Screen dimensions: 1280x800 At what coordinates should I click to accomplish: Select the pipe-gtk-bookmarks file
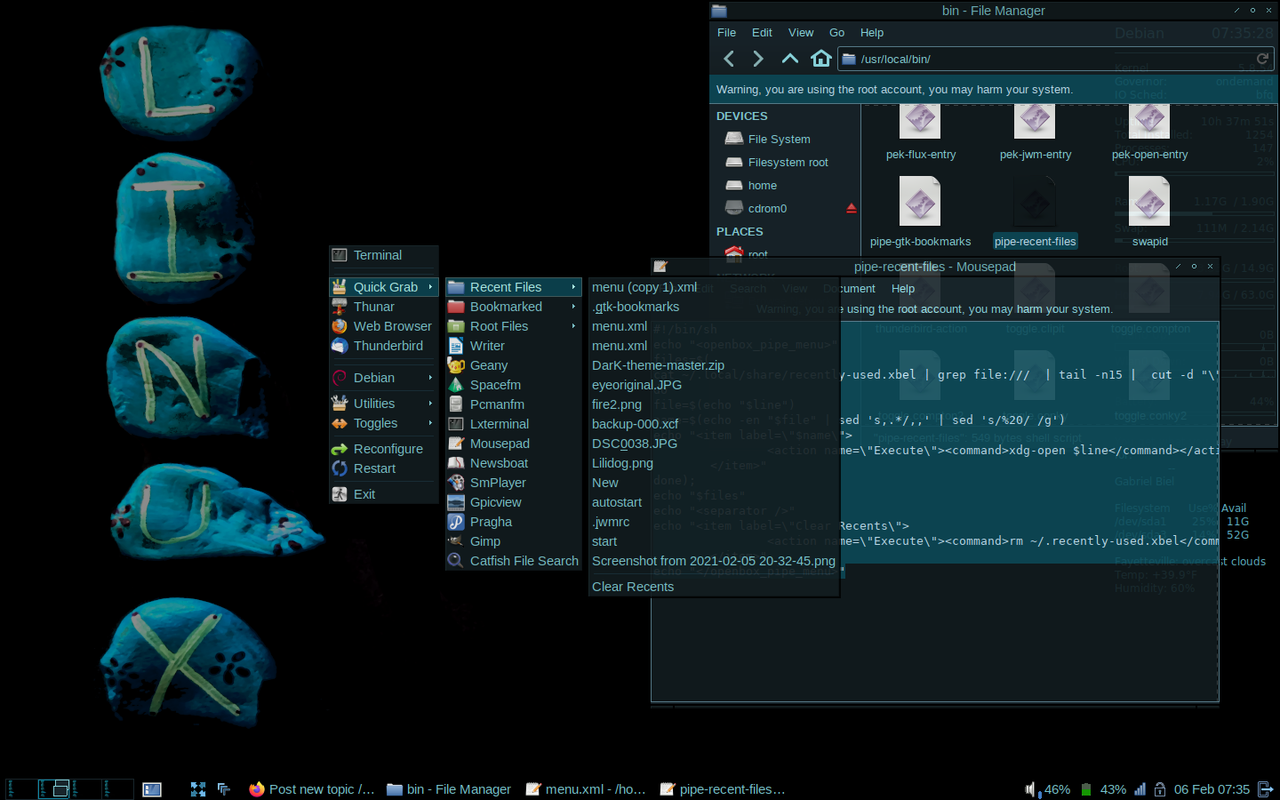[x=920, y=211]
